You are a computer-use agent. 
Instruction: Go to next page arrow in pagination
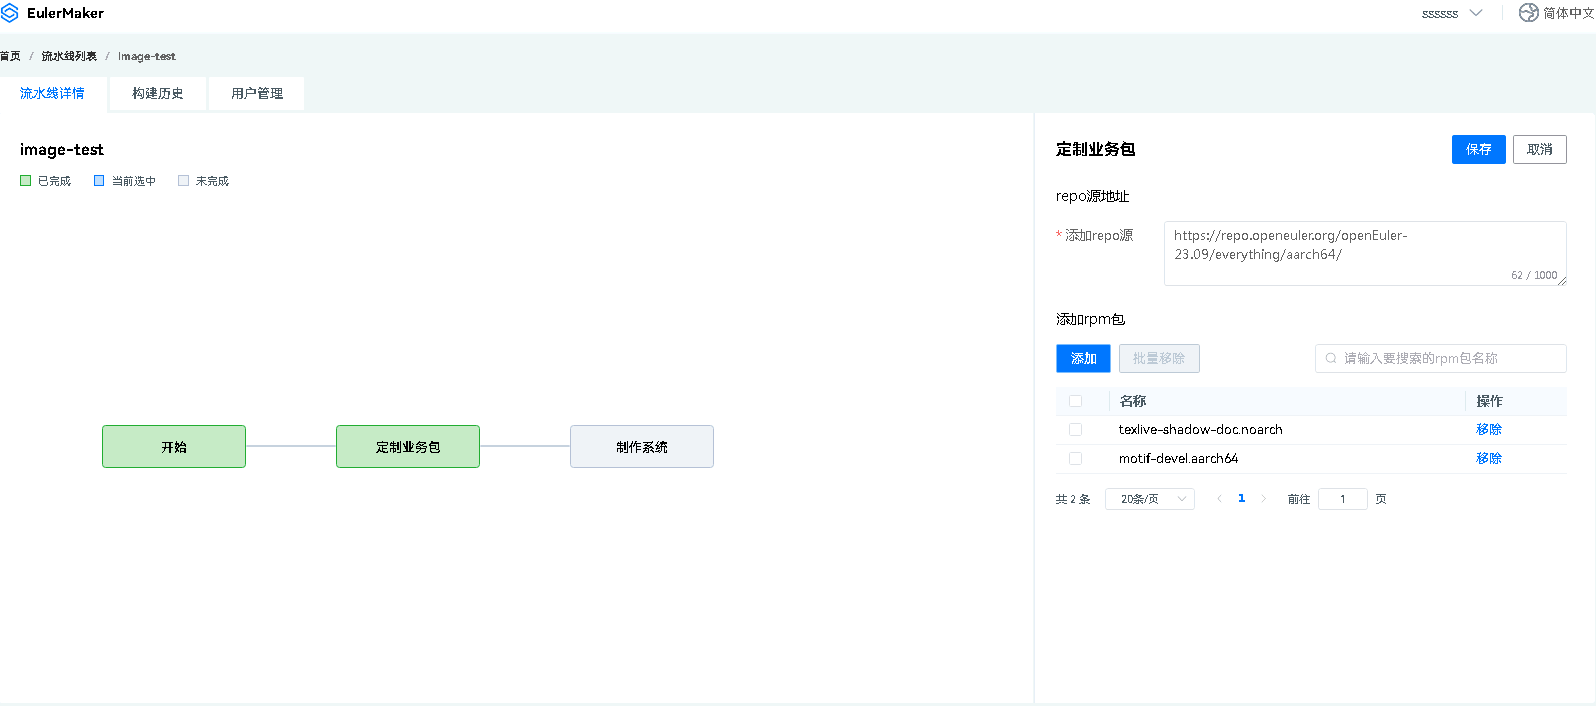coord(1263,499)
